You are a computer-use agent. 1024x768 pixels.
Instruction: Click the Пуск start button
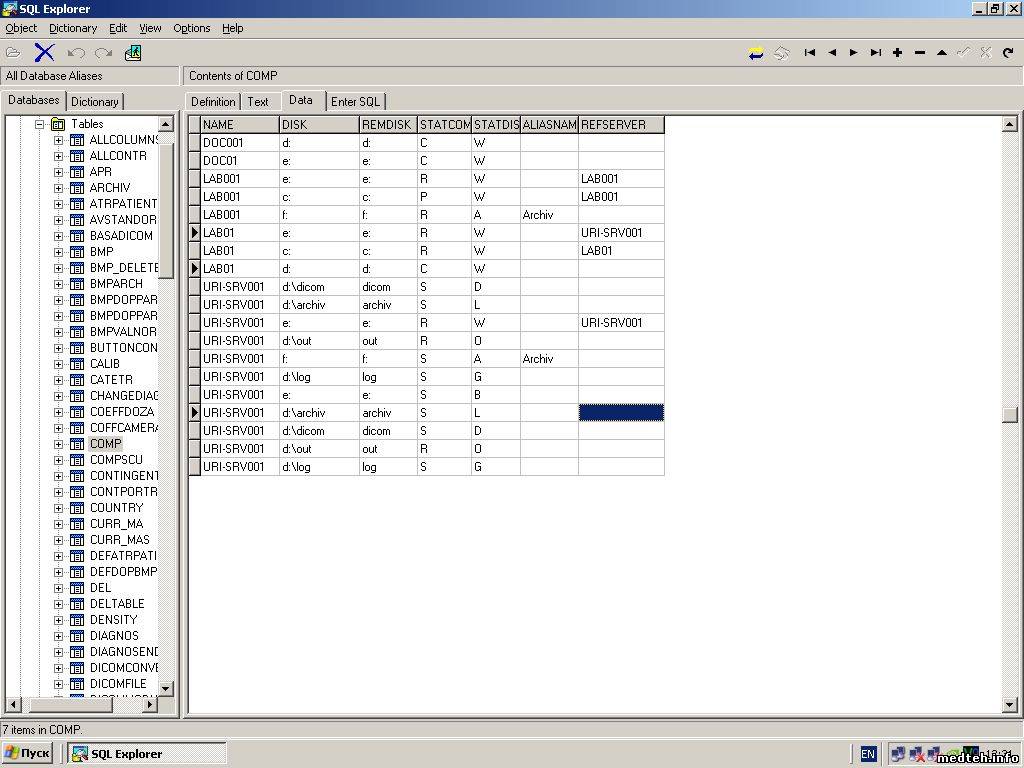[x=28, y=753]
